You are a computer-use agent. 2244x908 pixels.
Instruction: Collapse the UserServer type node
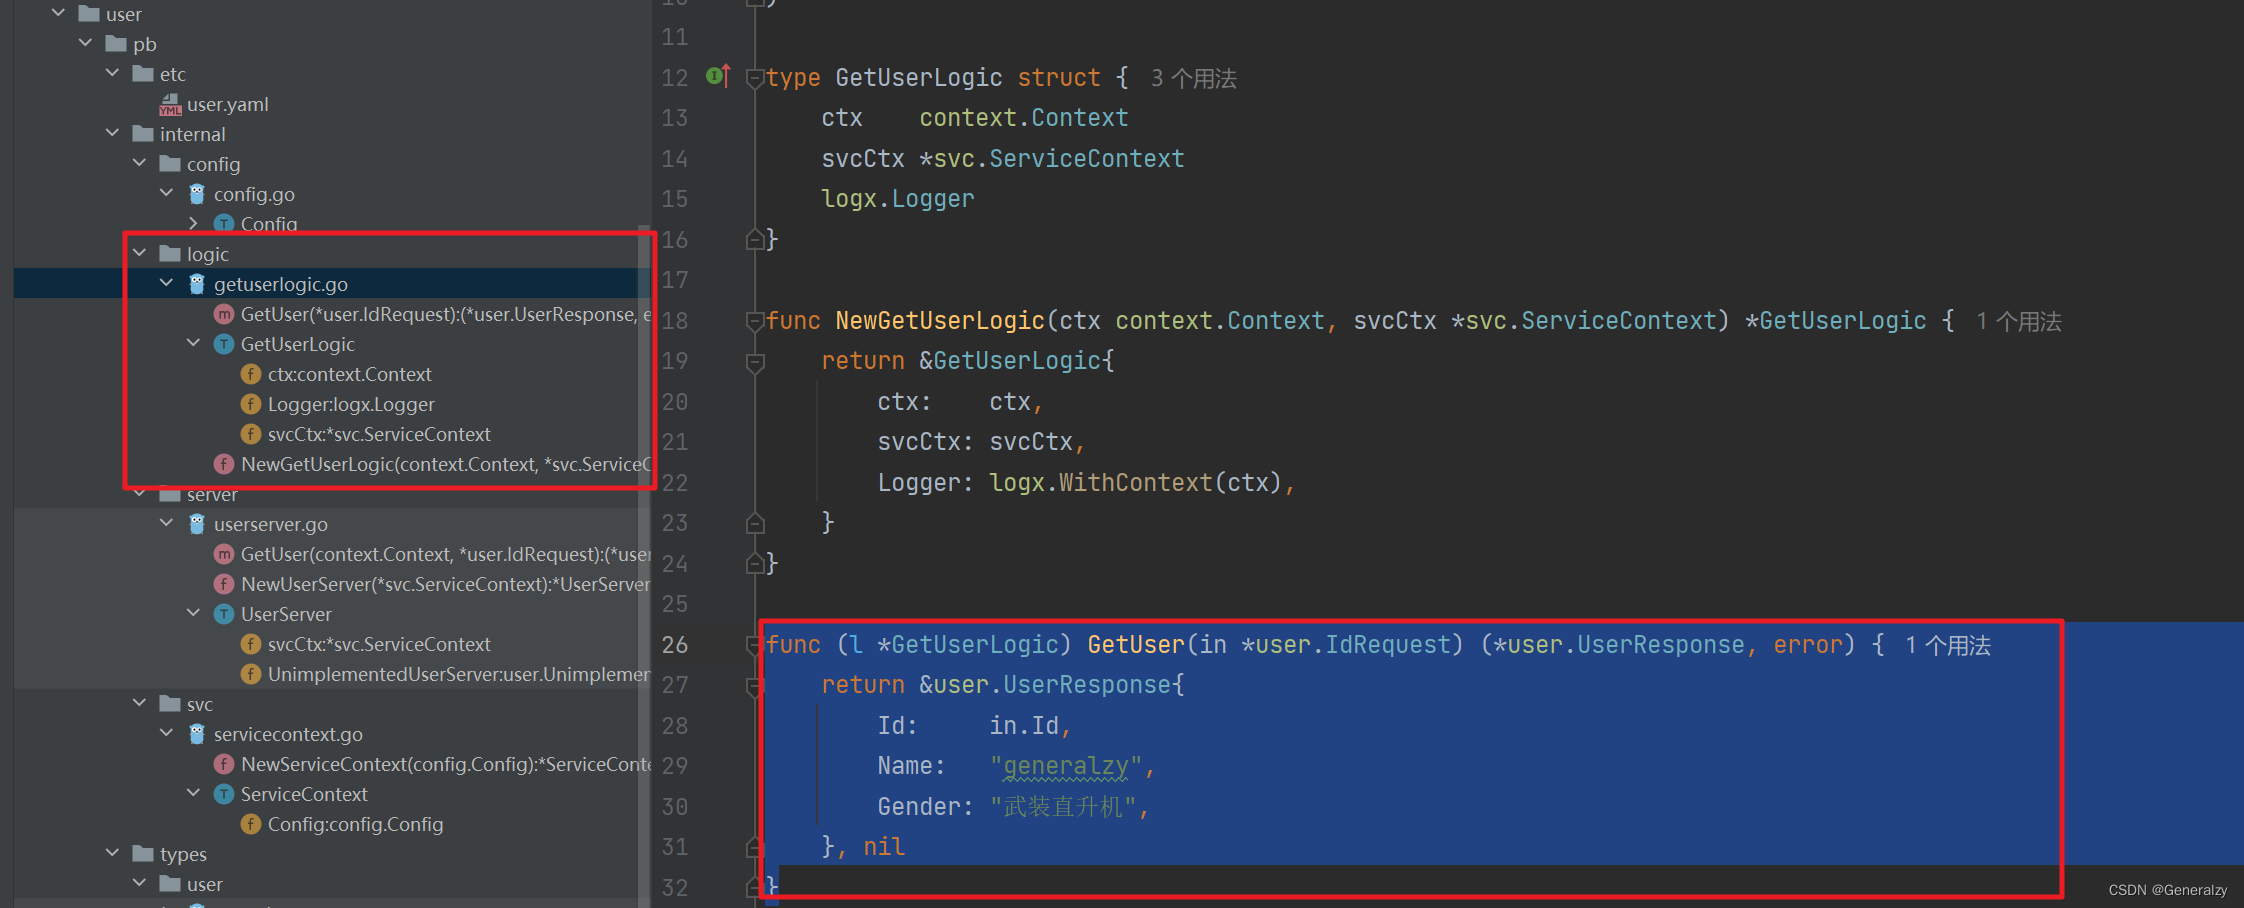(193, 613)
